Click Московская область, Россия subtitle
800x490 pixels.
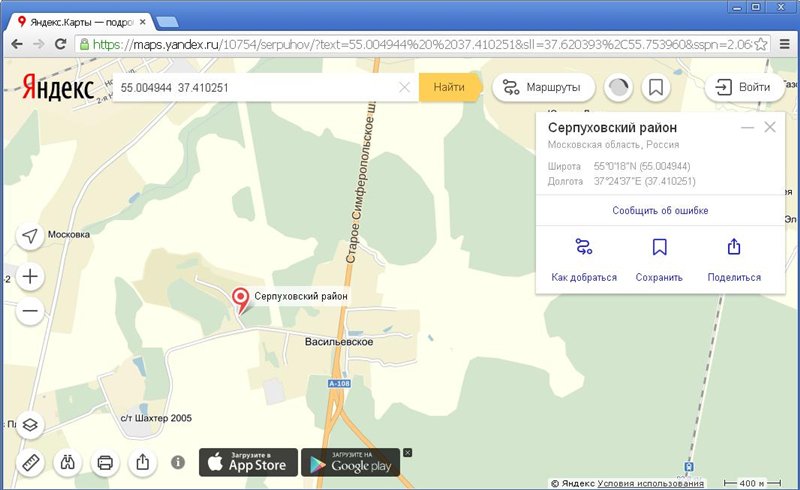613,144
